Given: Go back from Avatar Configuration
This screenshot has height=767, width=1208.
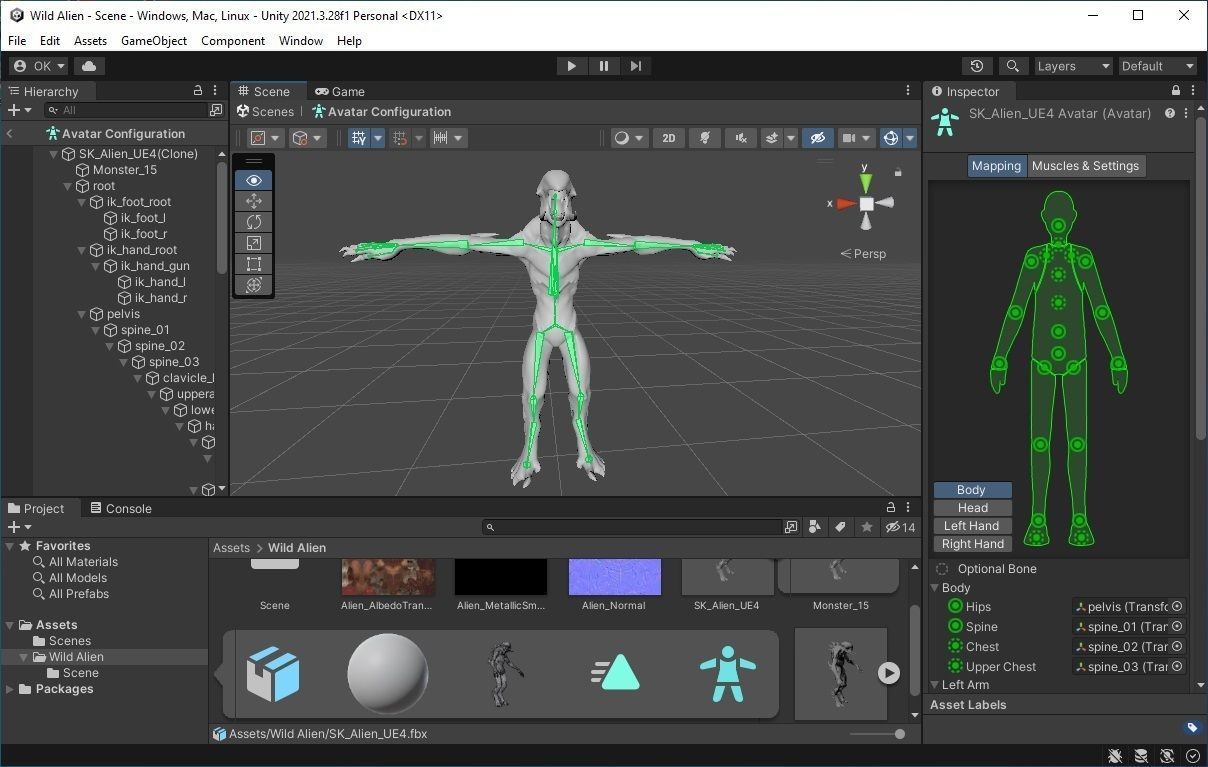Looking at the screenshot, I should pyautogui.click(x=10, y=133).
